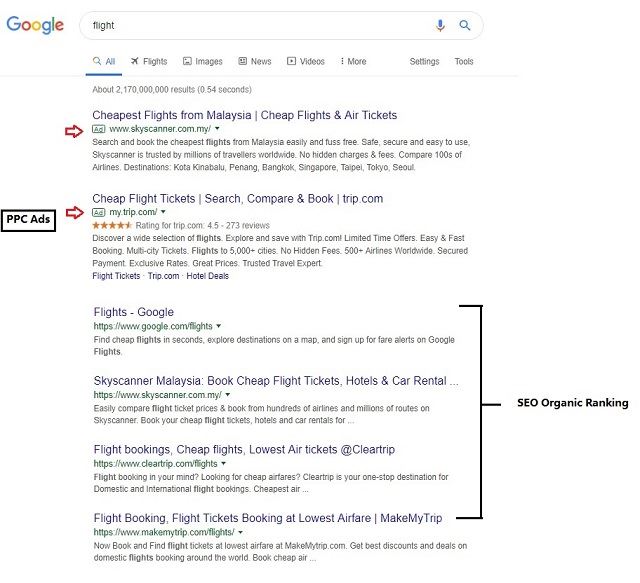
Task: Click the magnifier search button icon
Action: (464, 25)
